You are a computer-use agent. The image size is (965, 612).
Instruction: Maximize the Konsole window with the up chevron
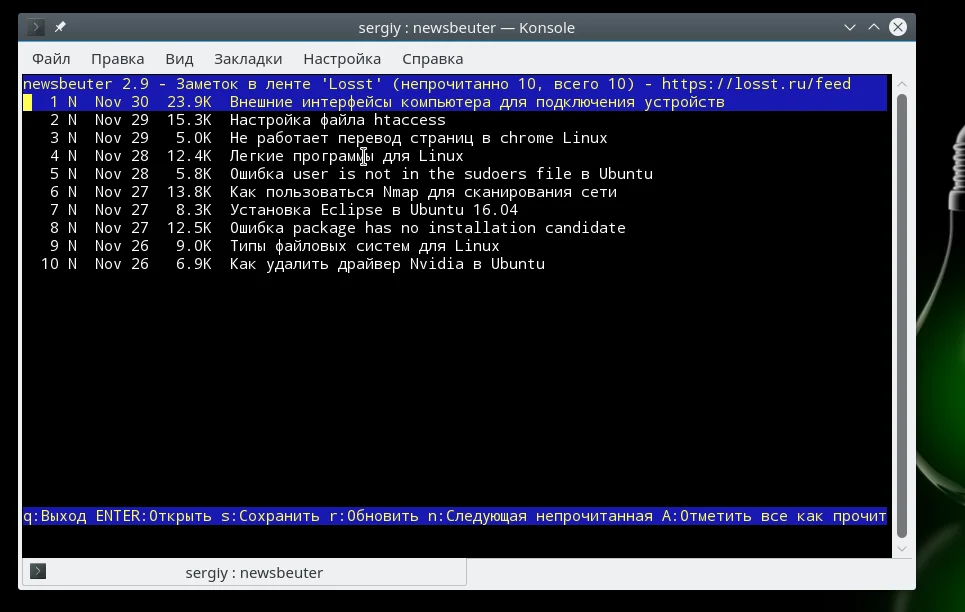click(x=874, y=27)
